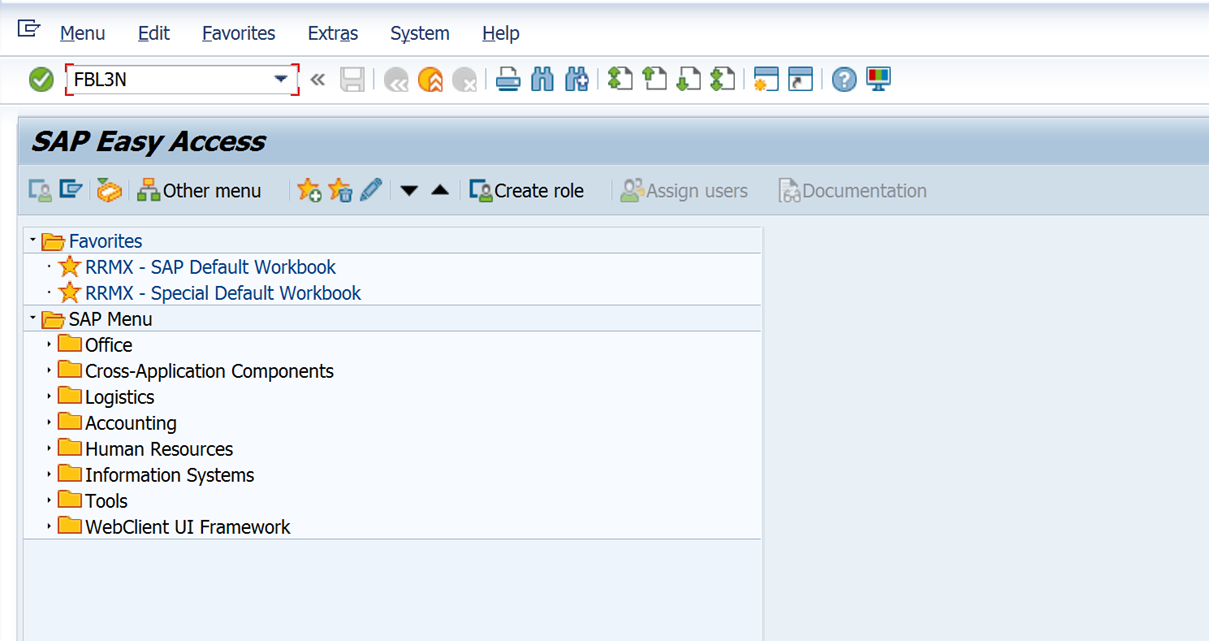Expand the Accounting folder
The height and width of the screenshot is (641, 1209).
50,422
